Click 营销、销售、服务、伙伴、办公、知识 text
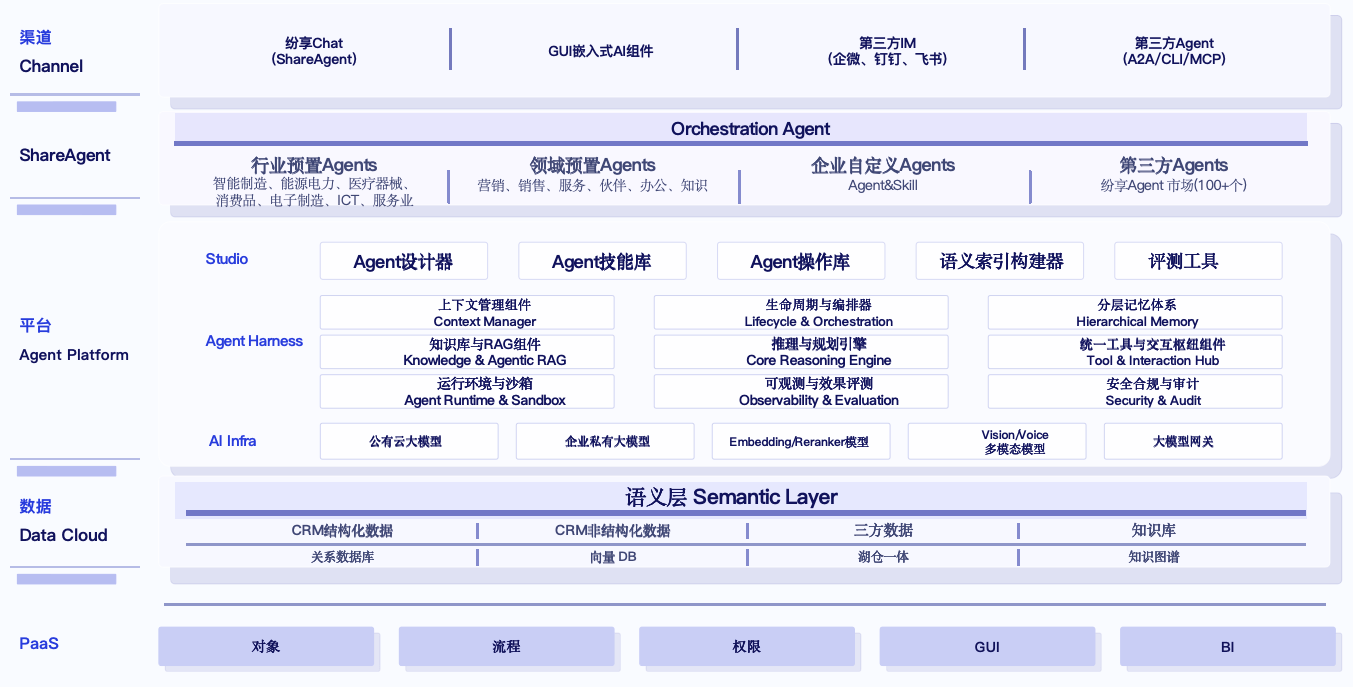Screen dimensions: 1353x687 click(x=593, y=186)
